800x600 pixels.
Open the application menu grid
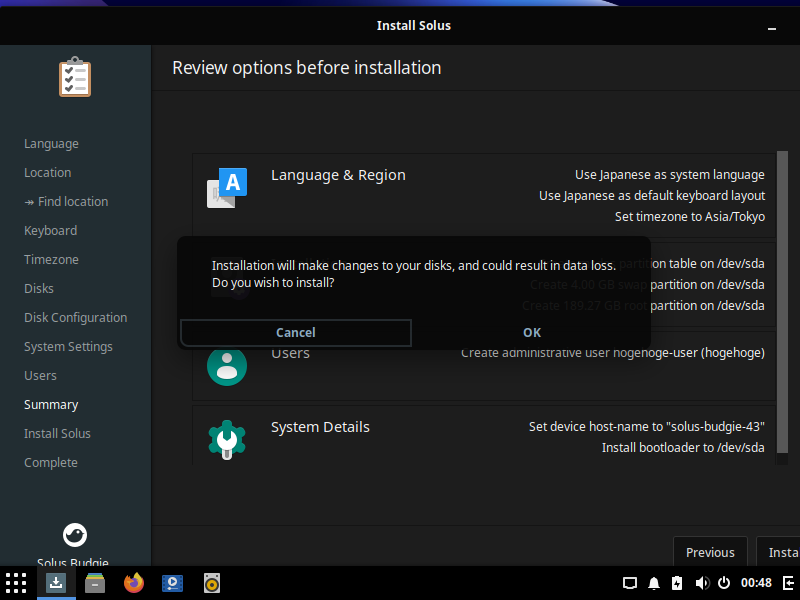[x=16, y=583]
